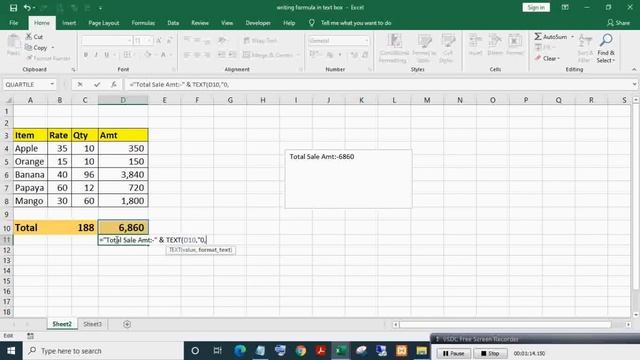Screen dimensions: 640x360
Task: Open the File tab
Action: coord(13,23)
